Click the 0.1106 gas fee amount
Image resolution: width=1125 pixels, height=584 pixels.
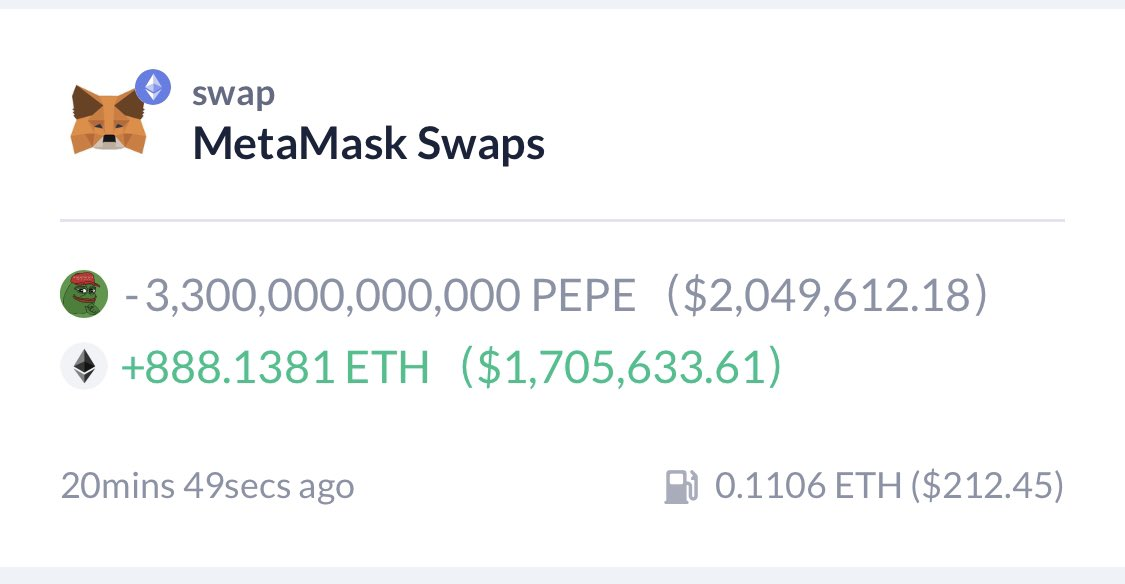pyautogui.click(x=771, y=486)
